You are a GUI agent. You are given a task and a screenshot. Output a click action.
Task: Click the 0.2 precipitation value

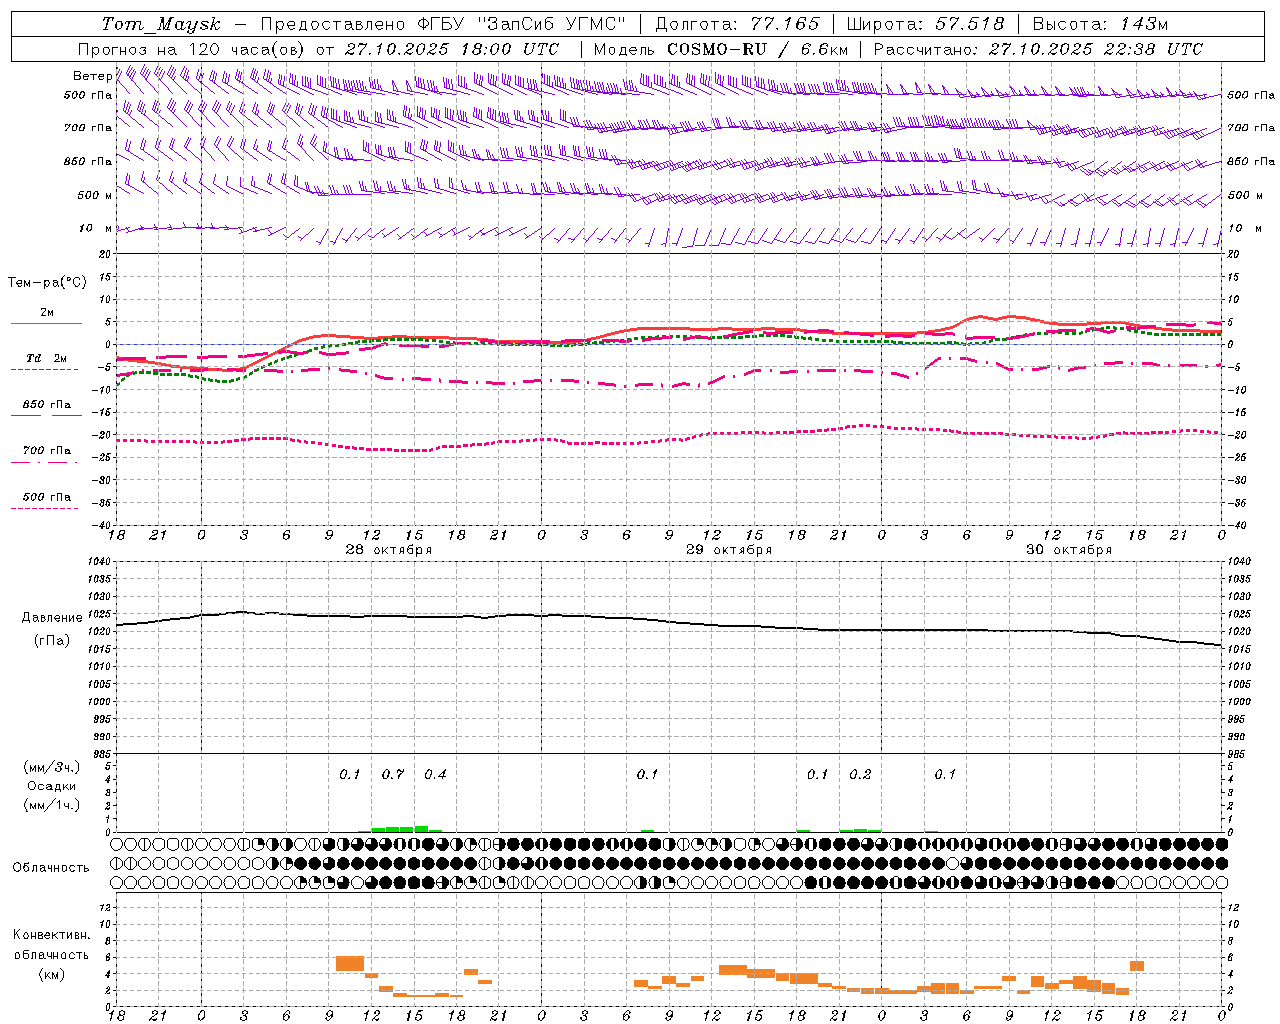pyautogui.click(x=860, y=774)
